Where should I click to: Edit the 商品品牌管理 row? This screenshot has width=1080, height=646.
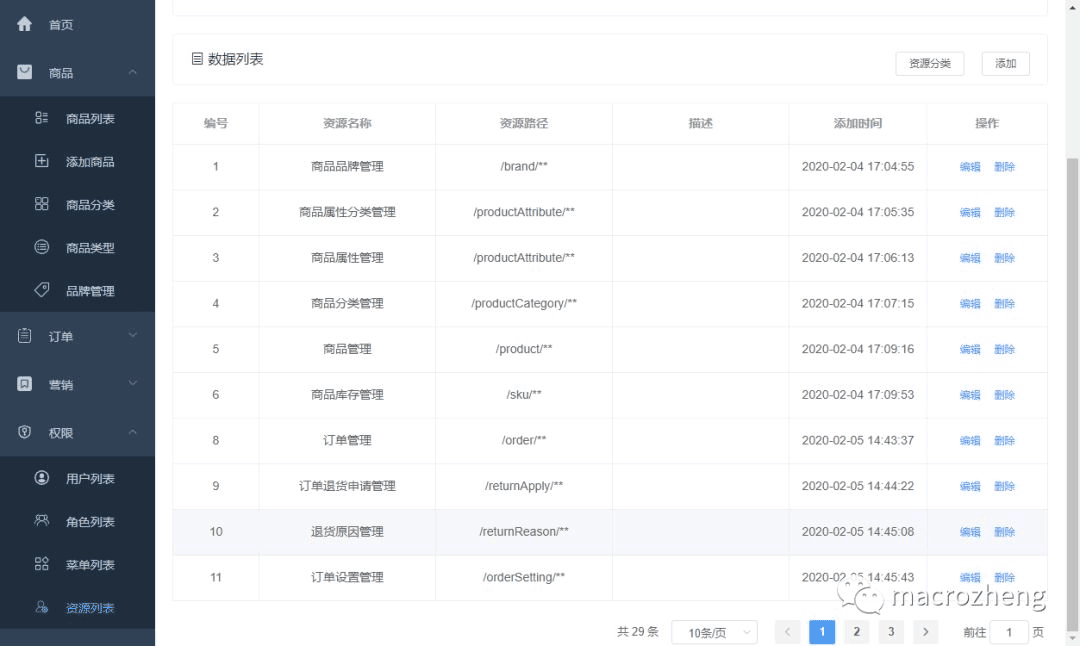(x=970, y=167)
